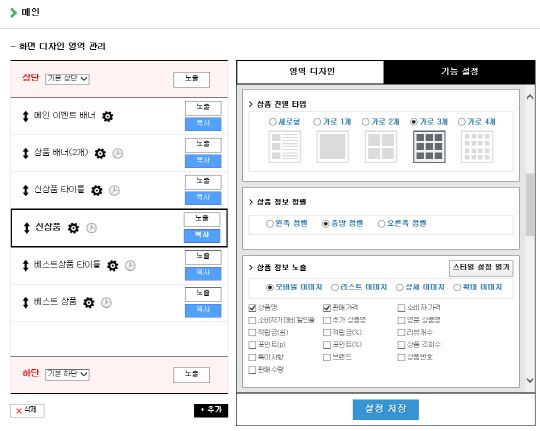The height and width of the screenshot is (431, 540).
Task: Click 복사 button for 메인 이벤트 배너
Action: [x=203, y=124]
